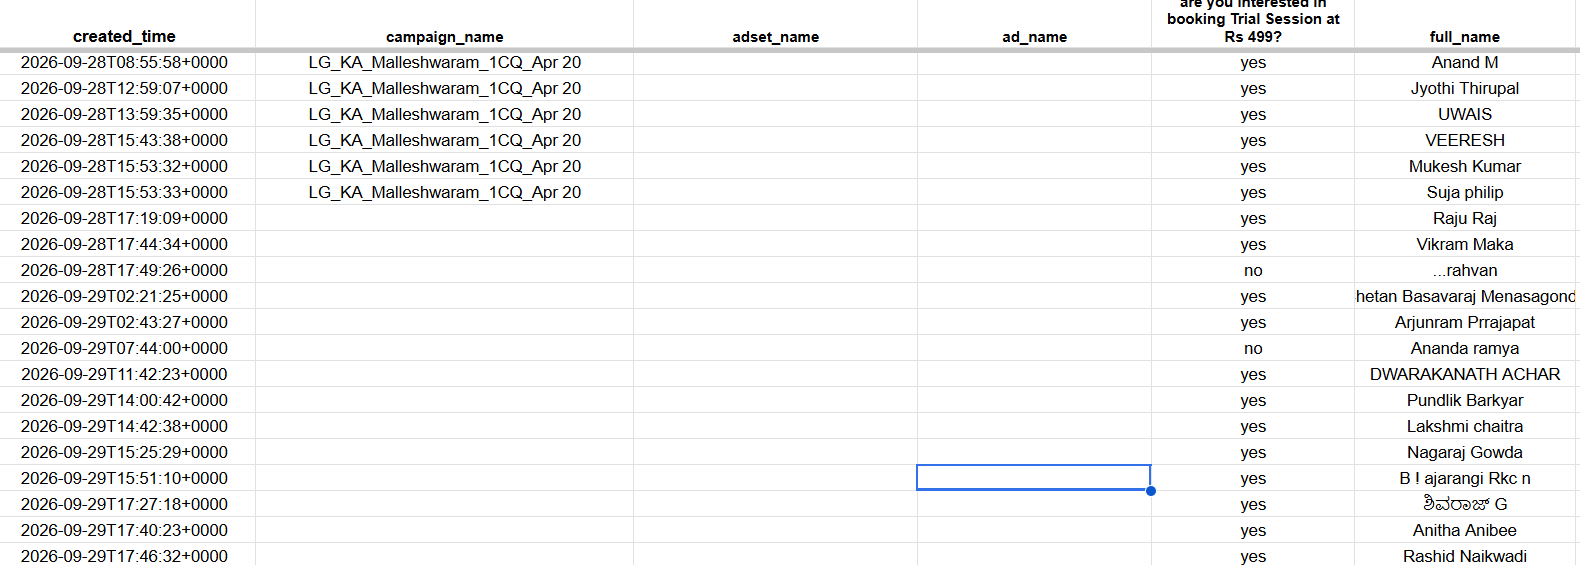Viewport: 1580px width, 565px height.
Task: Click the Anitha Anibee cell
Action: pyautogui.click(x=1465, y=530)
